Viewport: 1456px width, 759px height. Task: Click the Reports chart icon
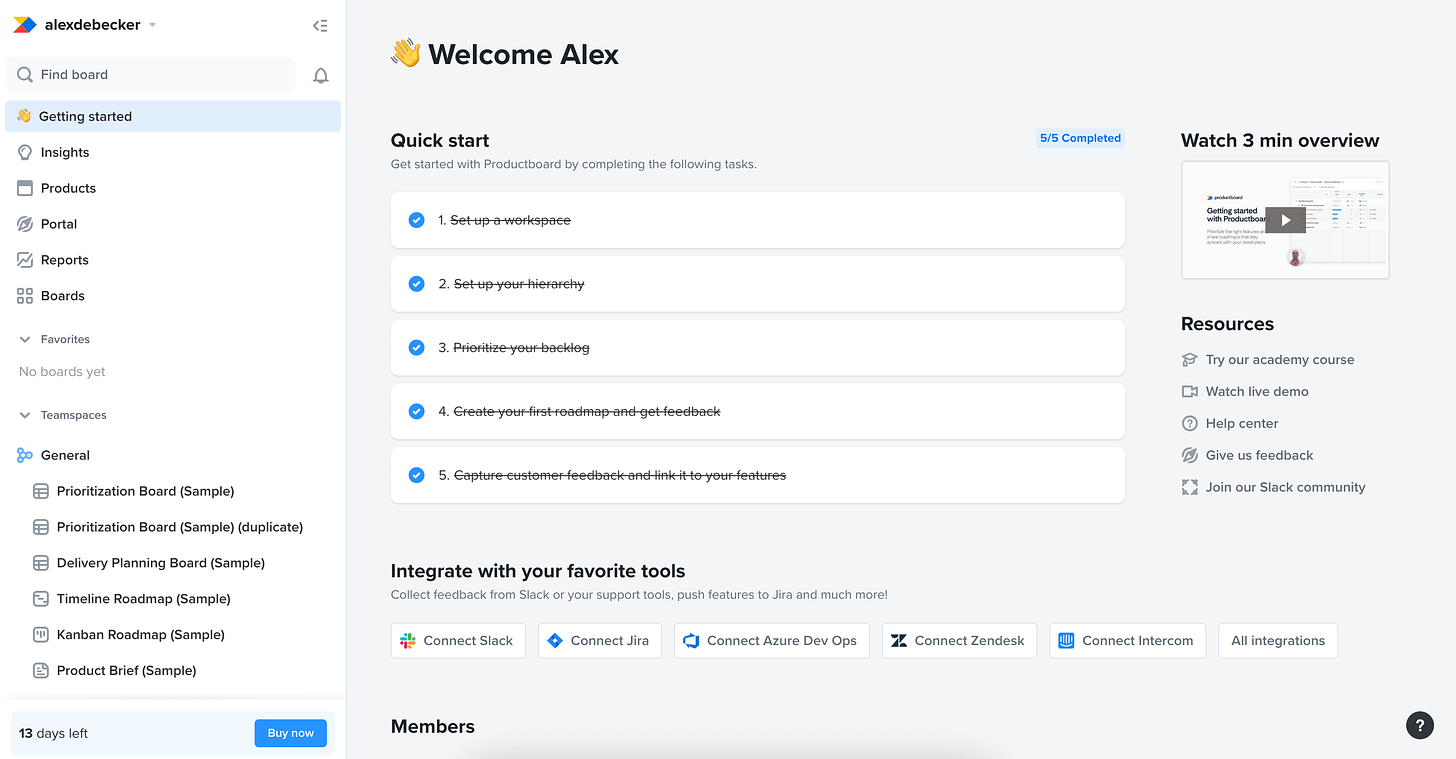[25, 260]
